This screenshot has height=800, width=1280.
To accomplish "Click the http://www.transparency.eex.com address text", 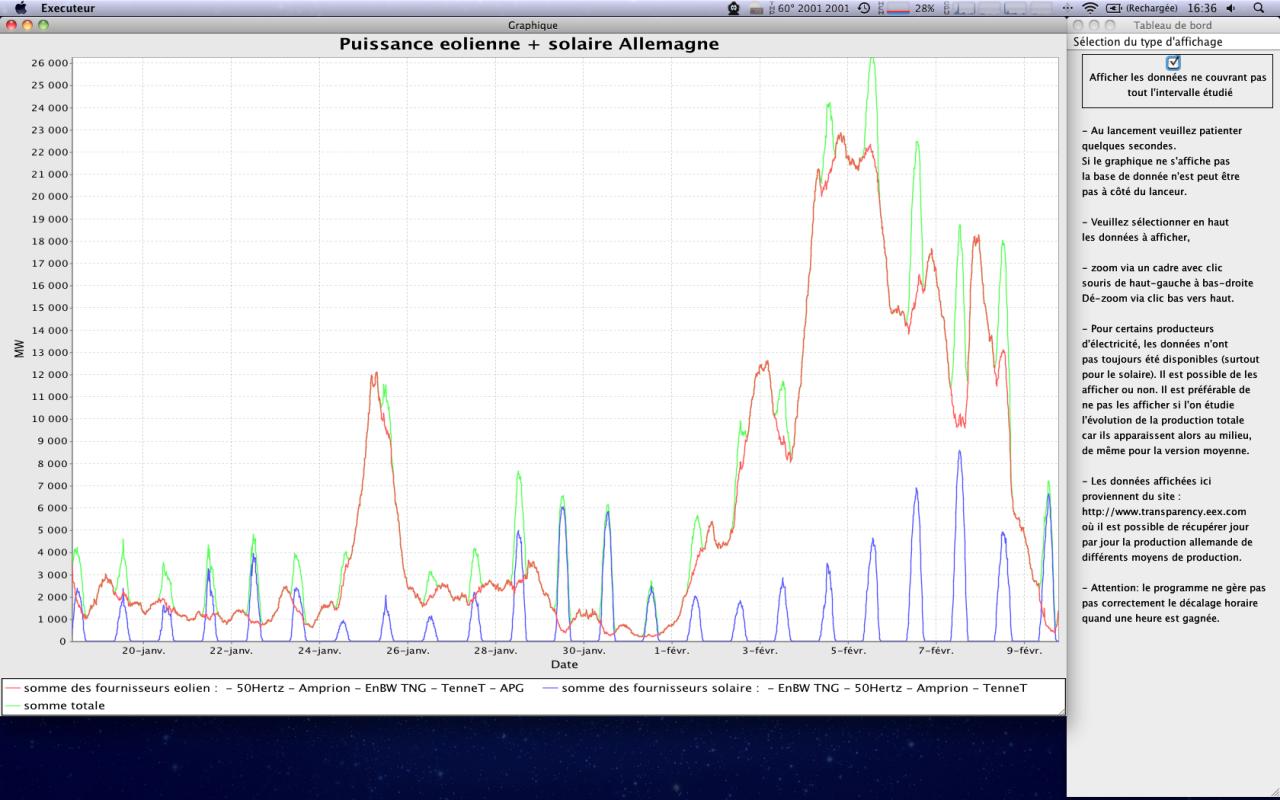I will [x=1164, y=511].
